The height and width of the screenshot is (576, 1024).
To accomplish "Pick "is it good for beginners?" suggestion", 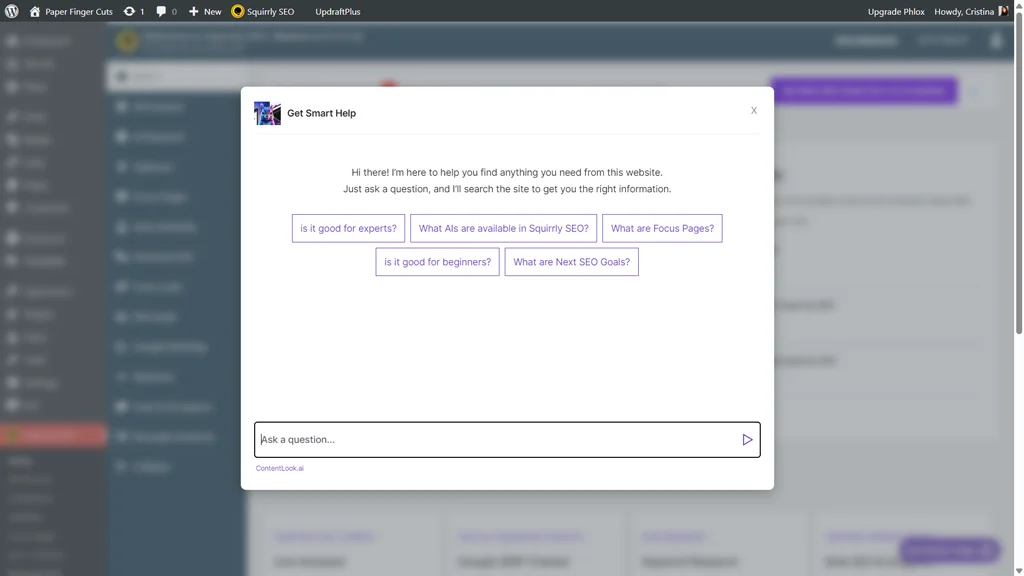I will point(437,262).
